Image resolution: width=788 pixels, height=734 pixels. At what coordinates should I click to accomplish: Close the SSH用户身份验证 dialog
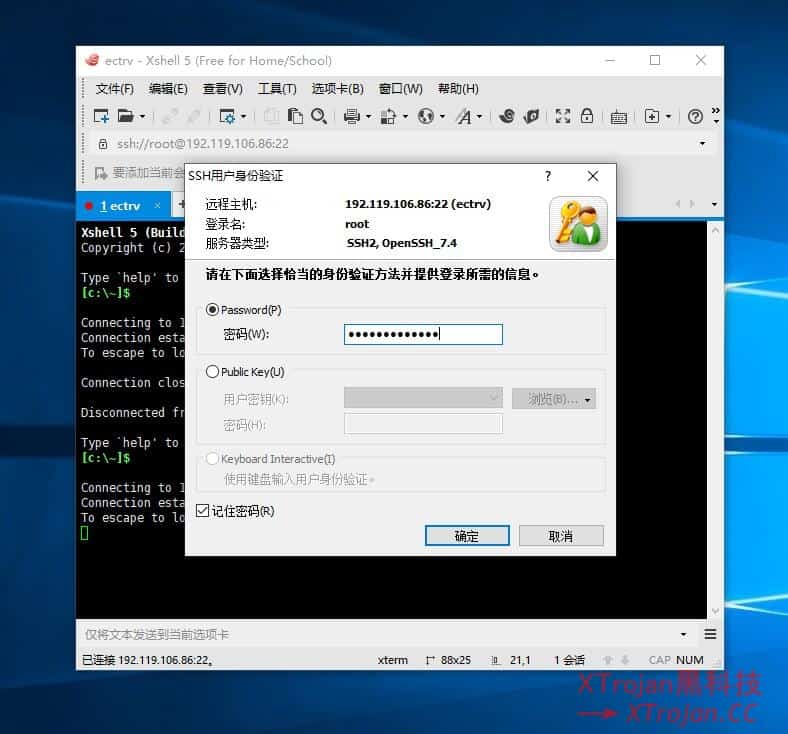pos(593,176)
